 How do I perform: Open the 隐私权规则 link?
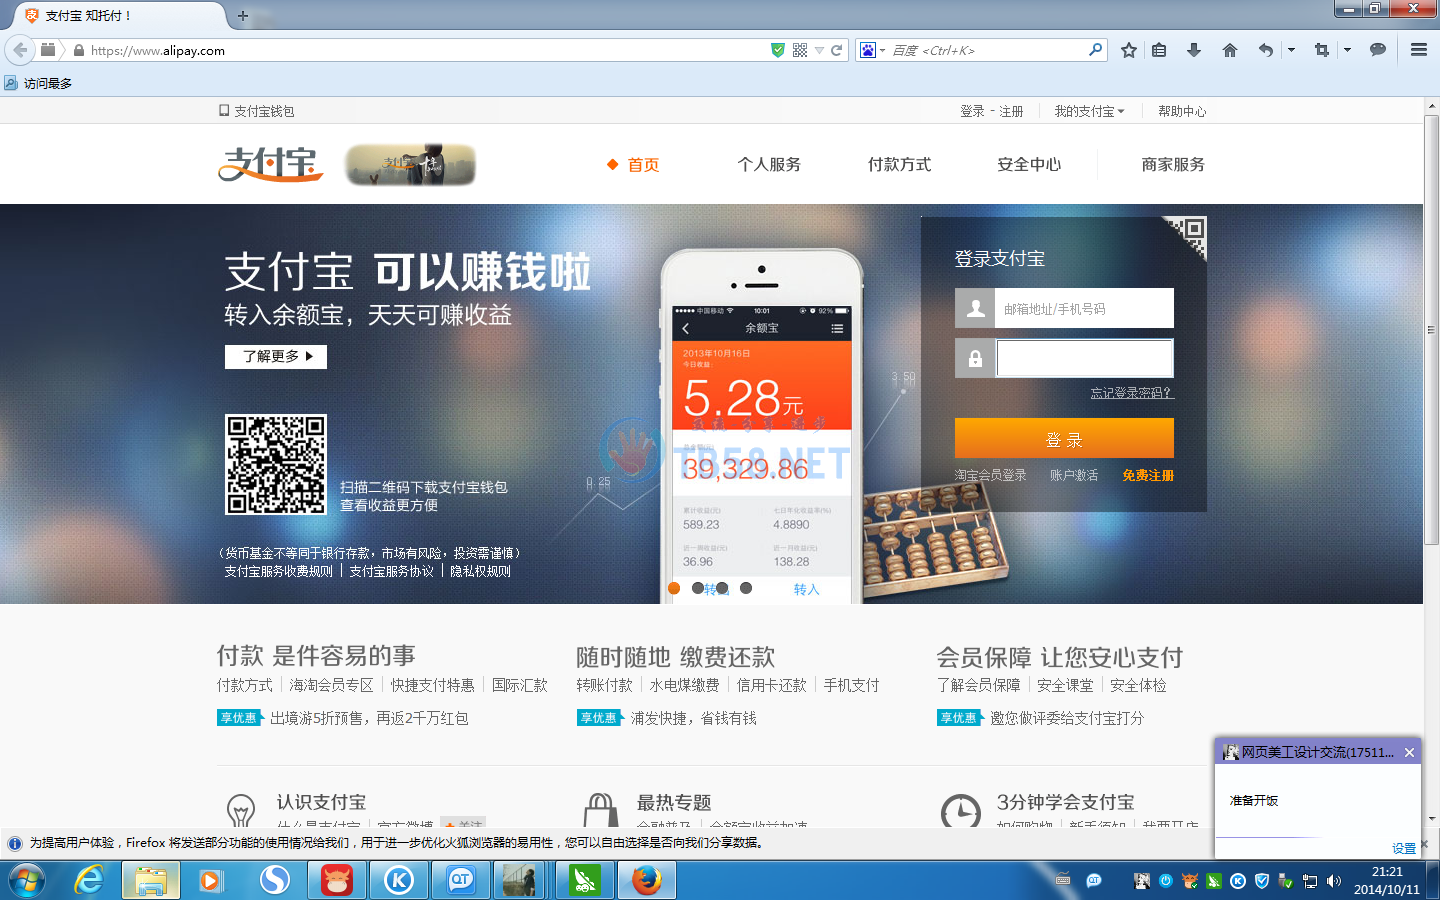click(480, 571)
